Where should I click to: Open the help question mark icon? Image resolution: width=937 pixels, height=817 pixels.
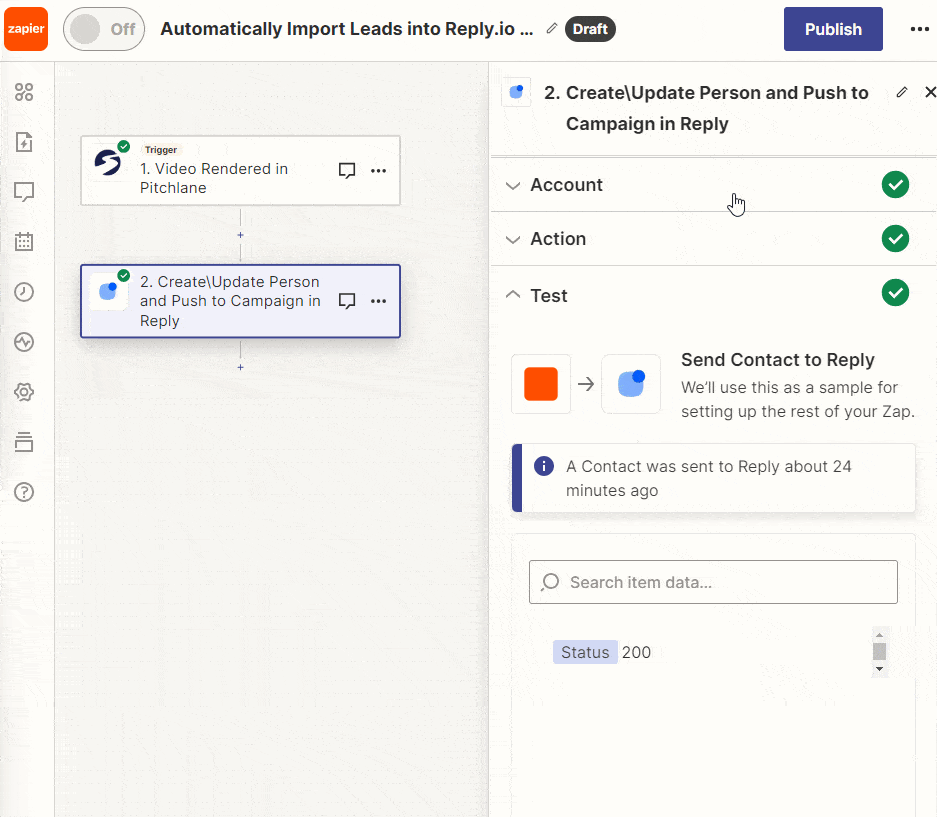tap(24, 492)
